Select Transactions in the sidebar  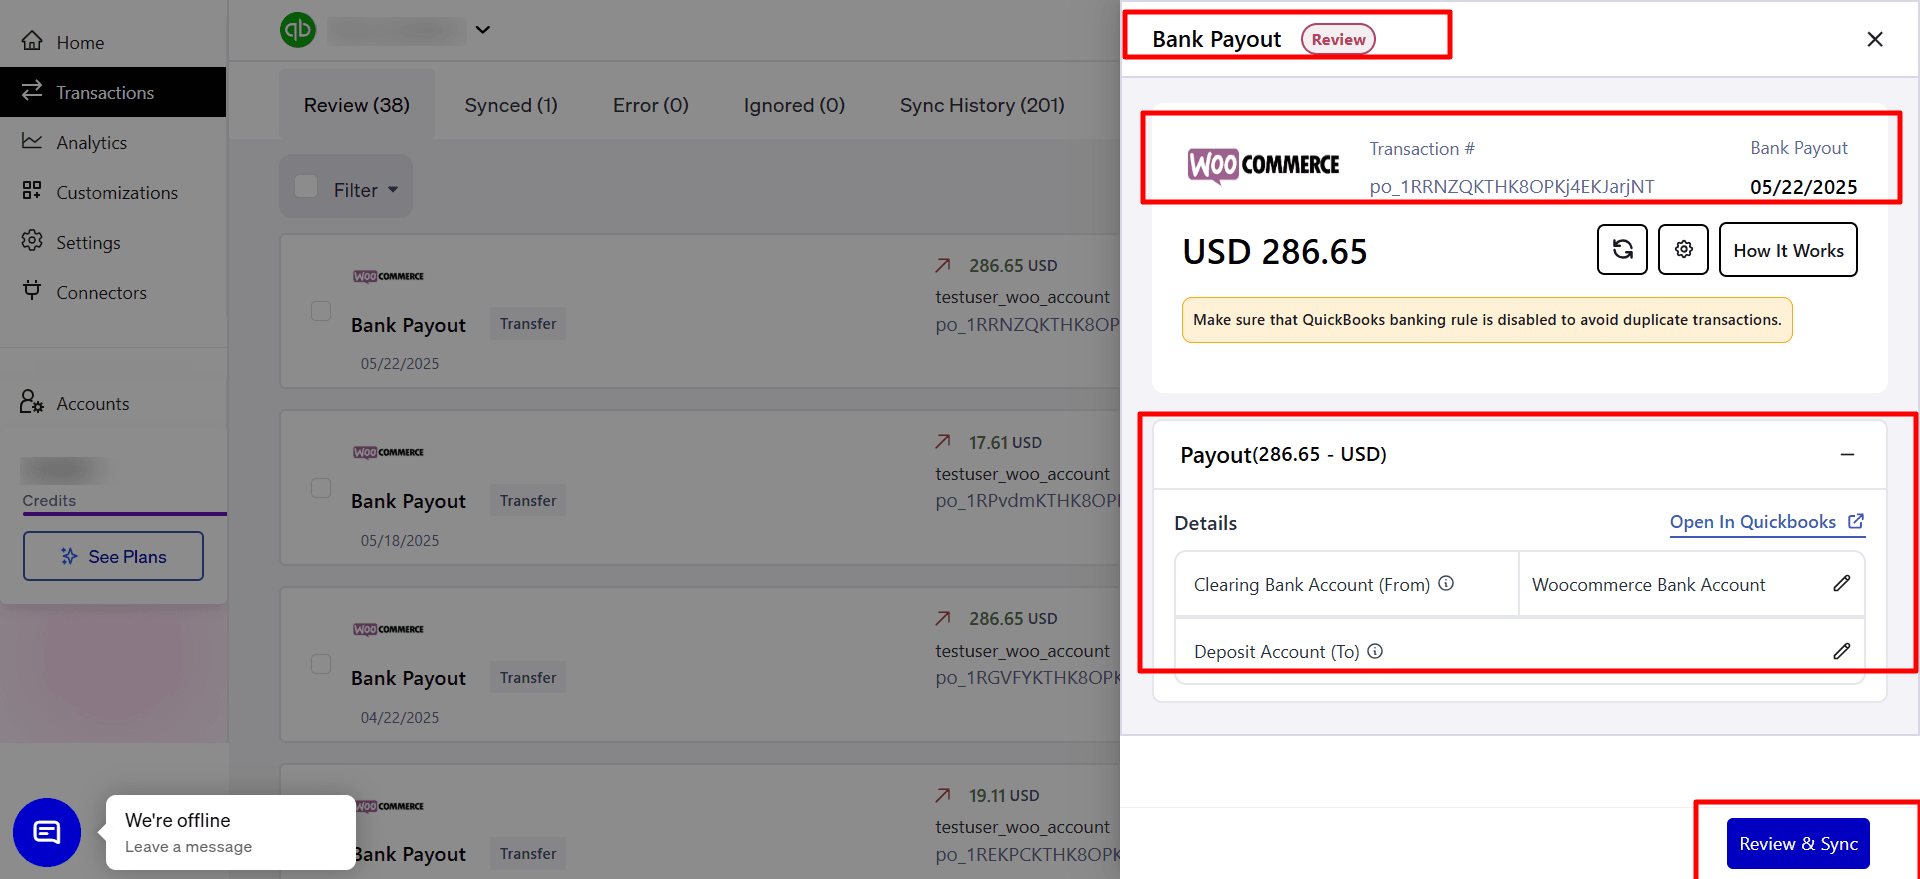tap(113, 92)
